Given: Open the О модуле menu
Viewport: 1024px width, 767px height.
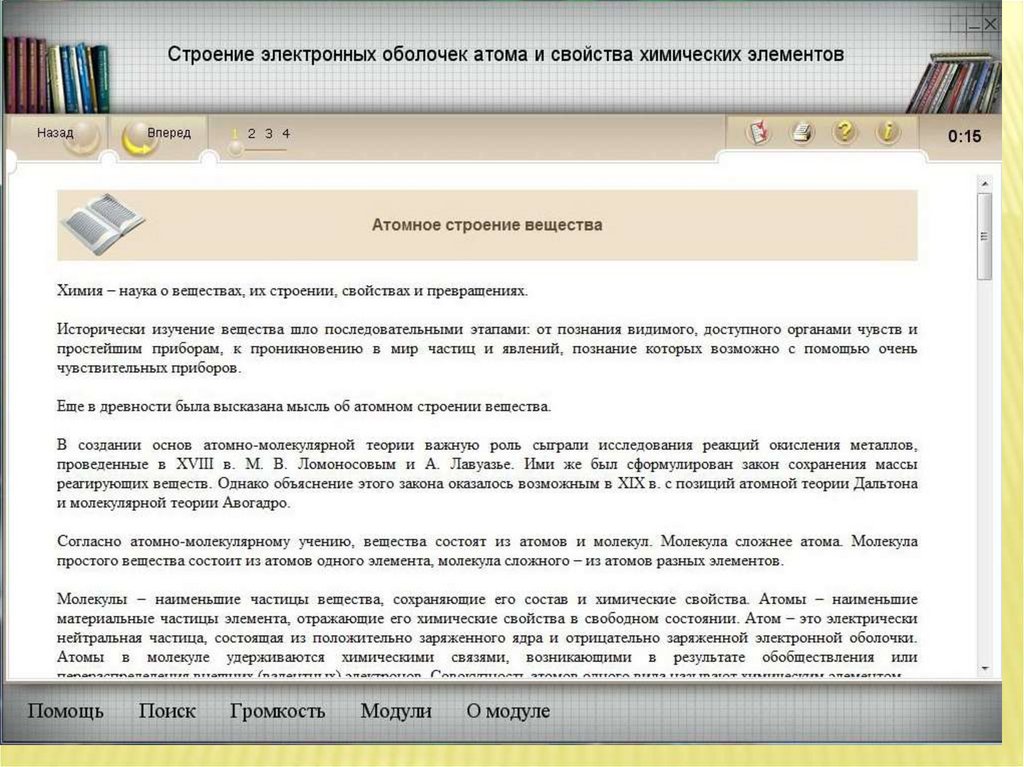Looking at the screenshot, I should coord(508,711).
